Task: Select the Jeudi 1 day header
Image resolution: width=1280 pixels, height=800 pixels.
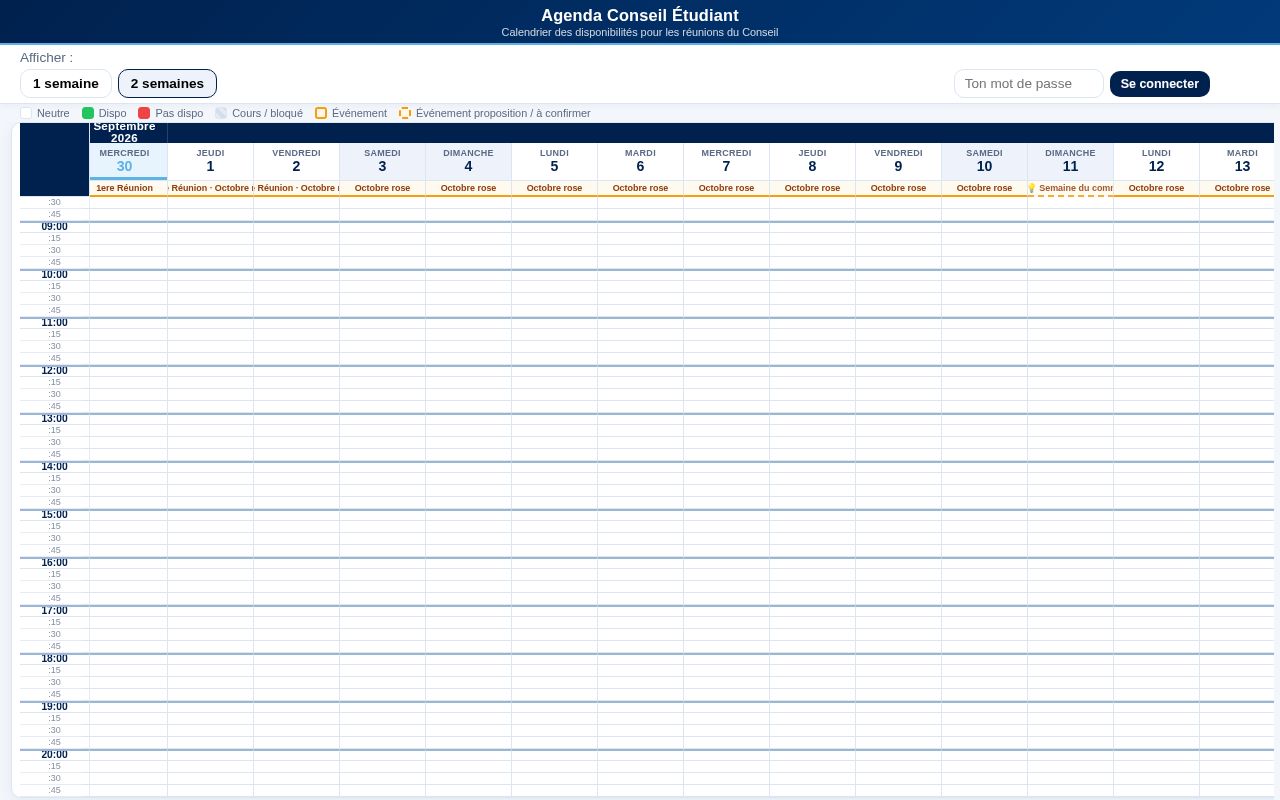Action: click(x=210, y=161)
